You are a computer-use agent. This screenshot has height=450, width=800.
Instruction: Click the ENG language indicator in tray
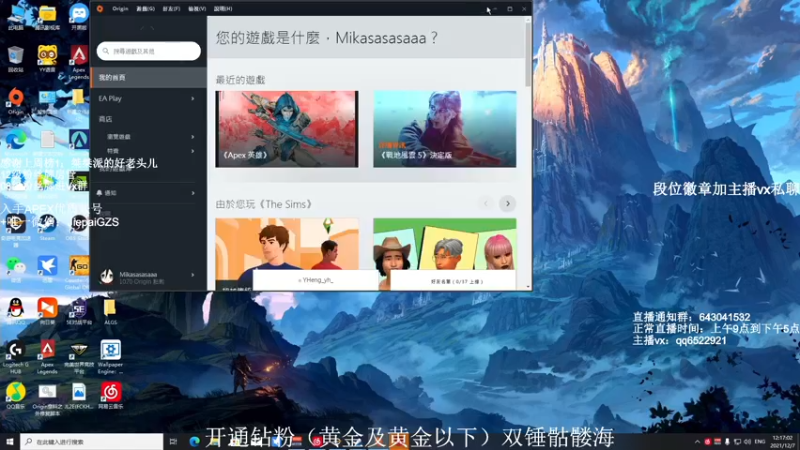point(760,441)
